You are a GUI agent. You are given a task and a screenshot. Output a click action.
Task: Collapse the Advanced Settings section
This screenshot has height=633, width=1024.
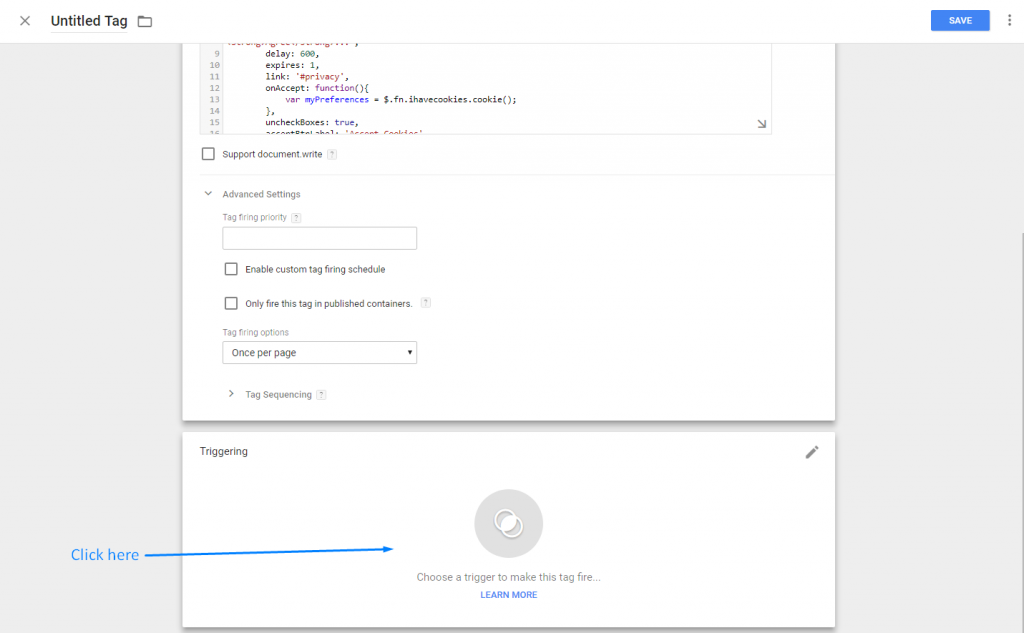point(208,194)
